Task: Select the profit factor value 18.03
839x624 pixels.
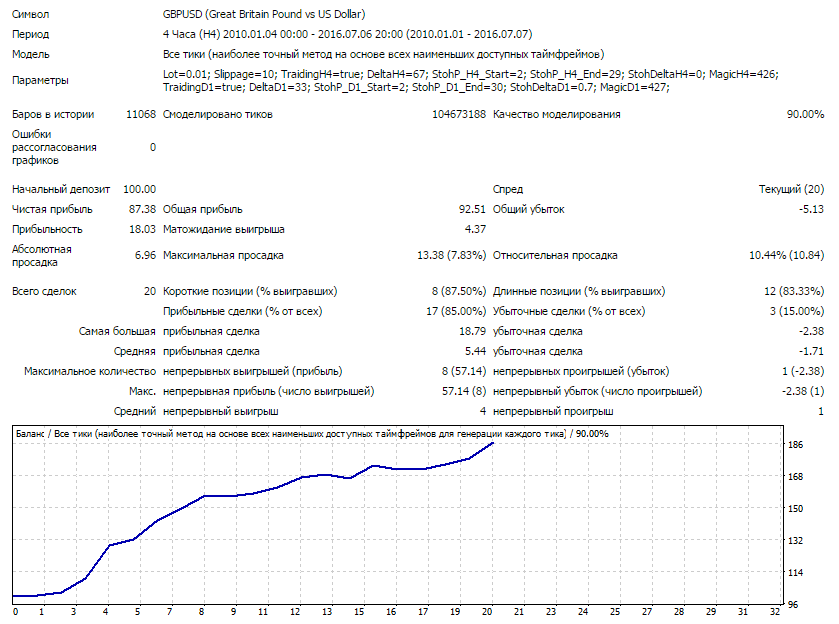Action: point(142,230)
